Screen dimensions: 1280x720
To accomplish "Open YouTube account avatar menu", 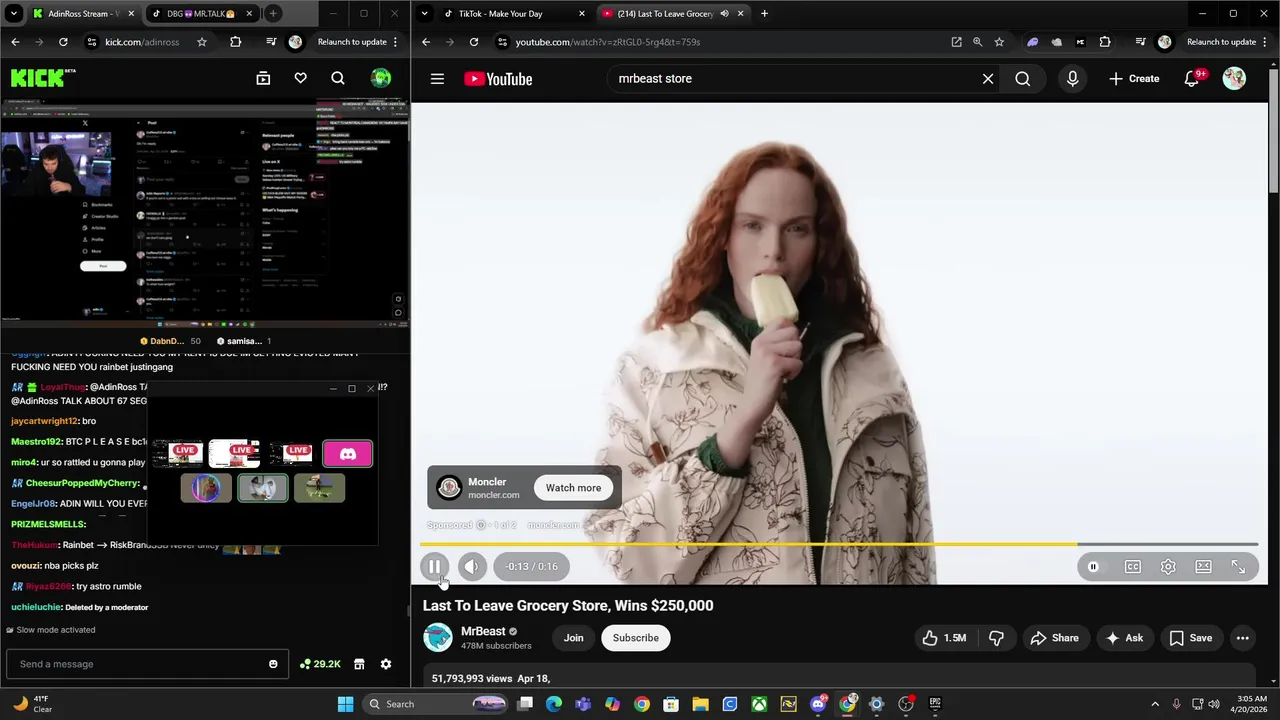I will [x=1234, y=79].
